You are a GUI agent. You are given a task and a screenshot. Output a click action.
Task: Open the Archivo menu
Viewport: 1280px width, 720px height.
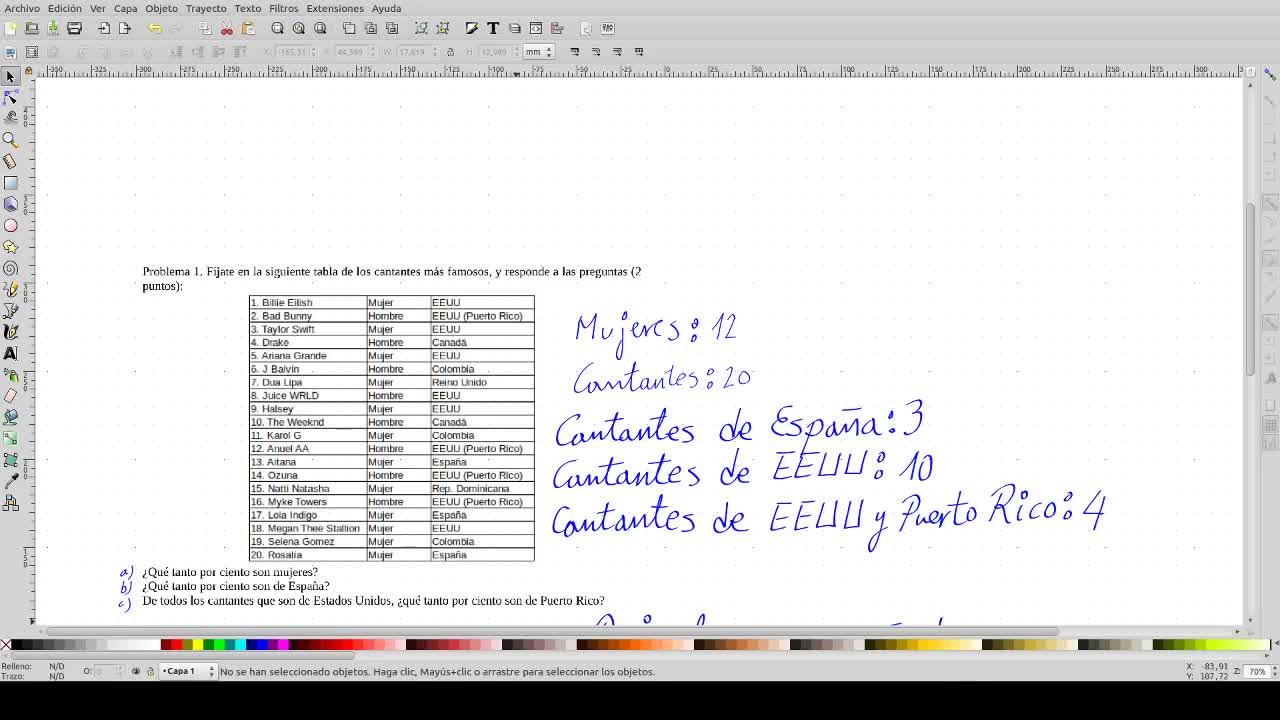pyautogui.click(x=22, y=8)
